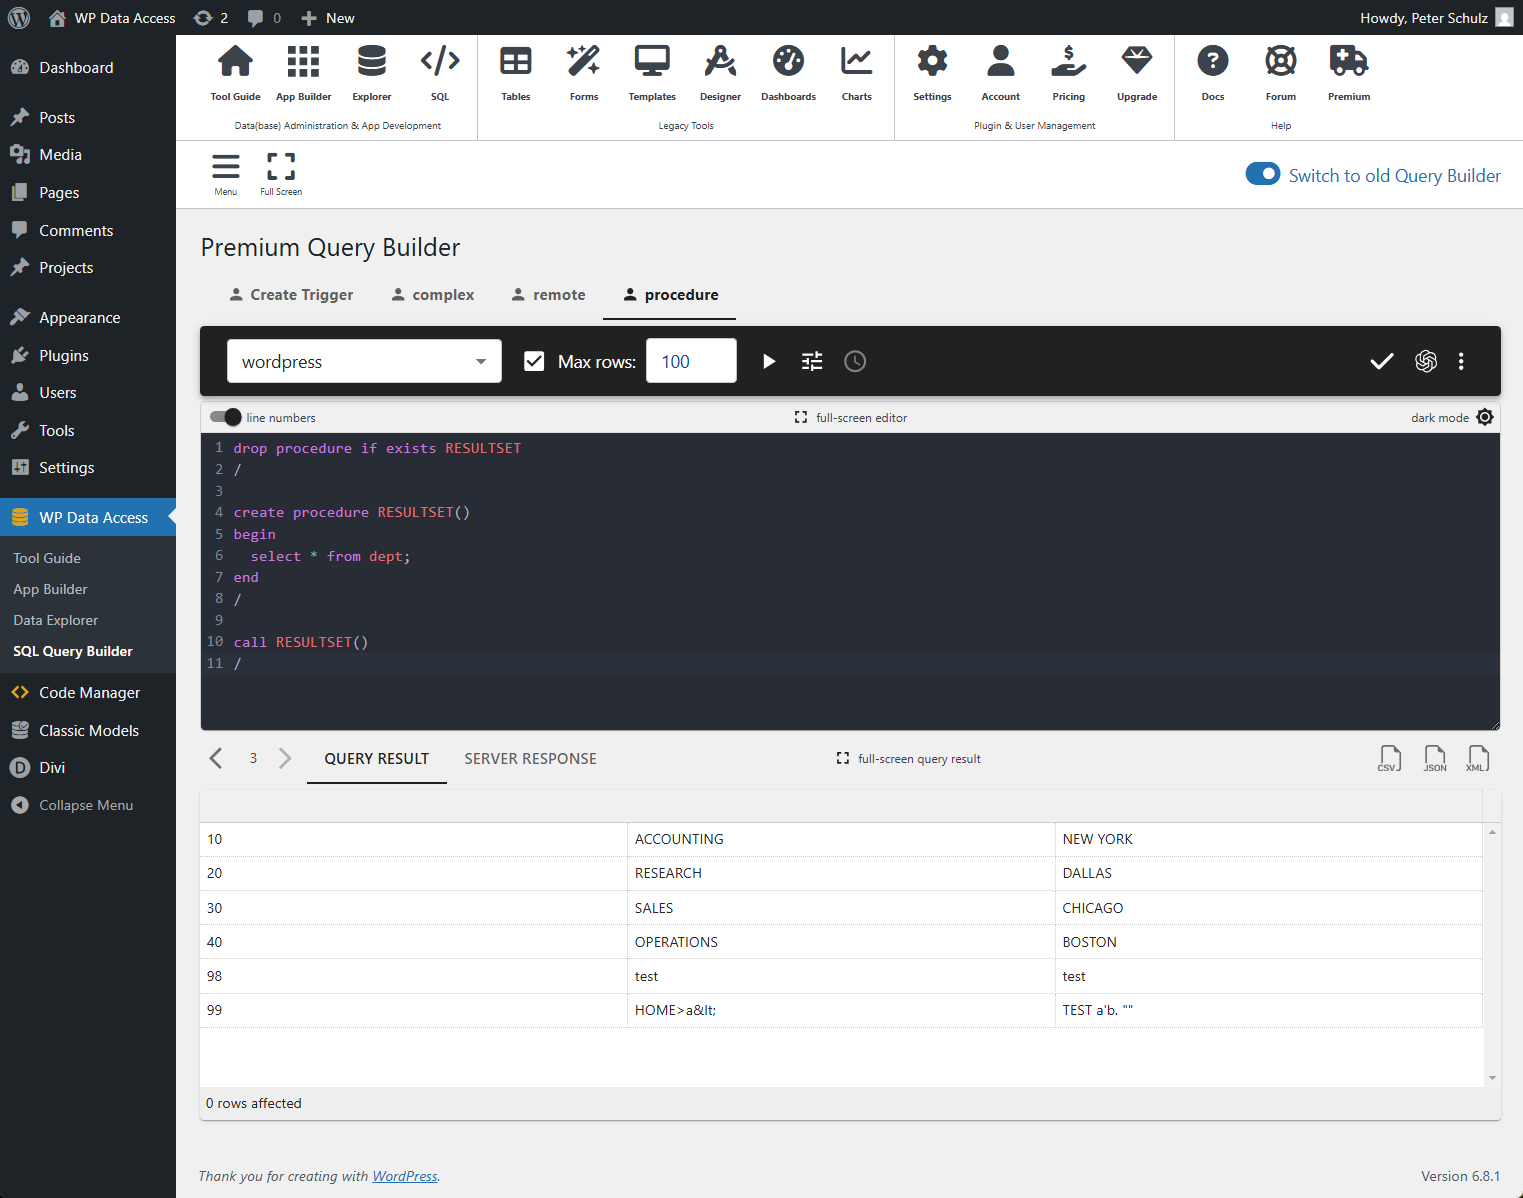This screenshot has height=1198, width=1523.
Task: Open Dashboard in WordPress sidebar
Action: click(x=88, y=67)
